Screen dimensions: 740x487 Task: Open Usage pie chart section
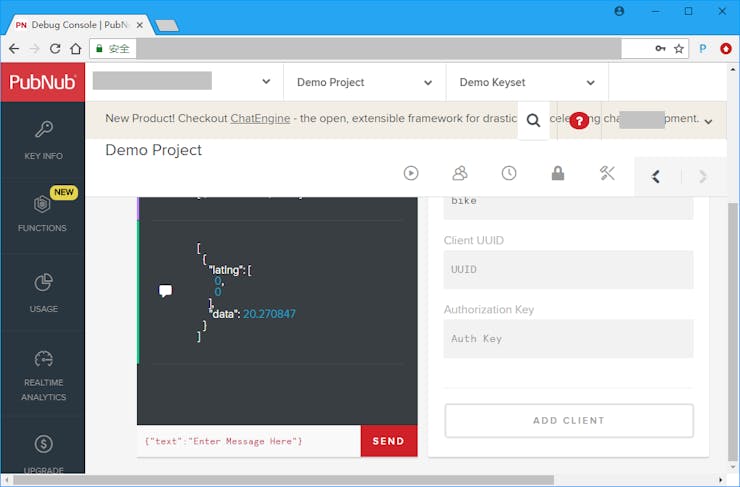click(x=43, y=293)
